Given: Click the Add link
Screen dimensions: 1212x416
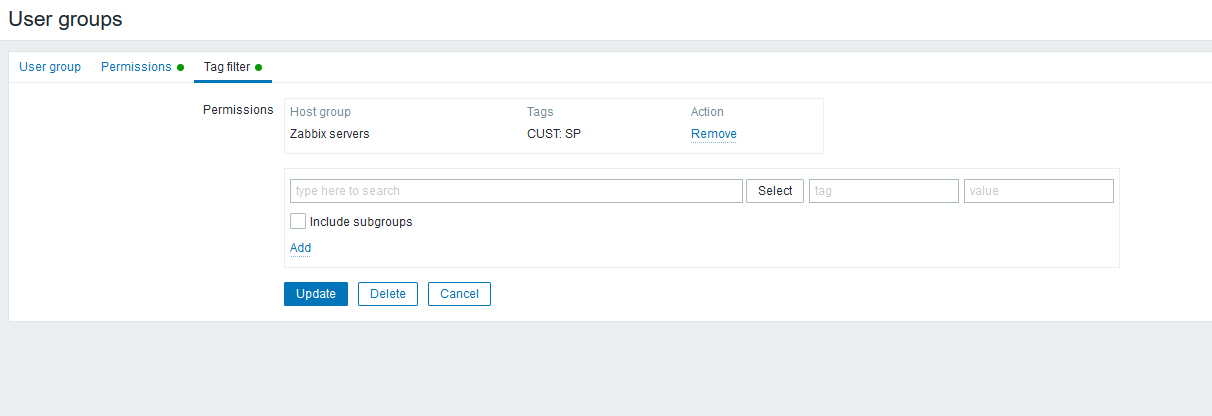Looking at the screenshot, I should [300, 248].
